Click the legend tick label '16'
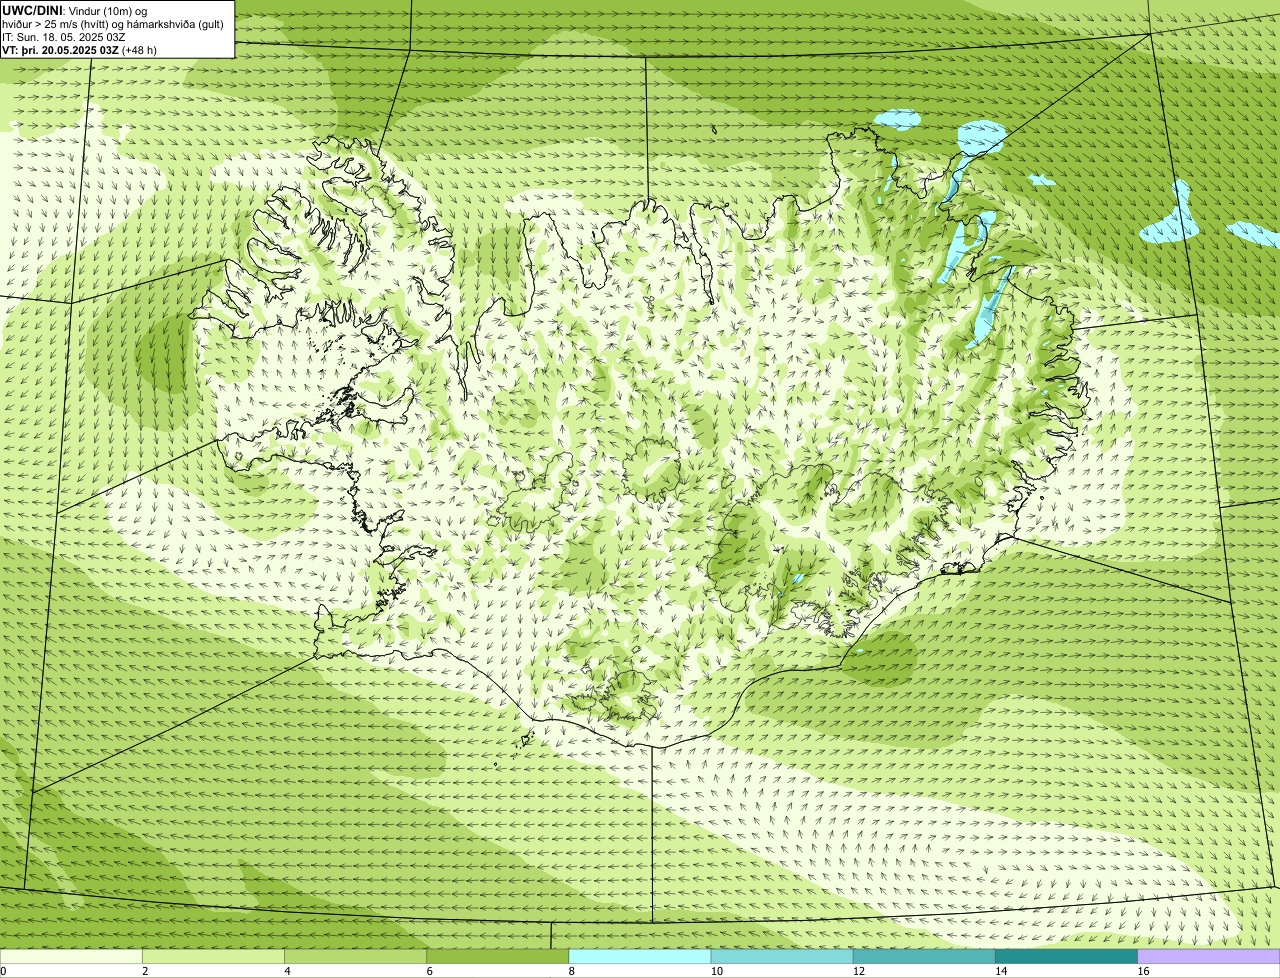 point(1142,971)
